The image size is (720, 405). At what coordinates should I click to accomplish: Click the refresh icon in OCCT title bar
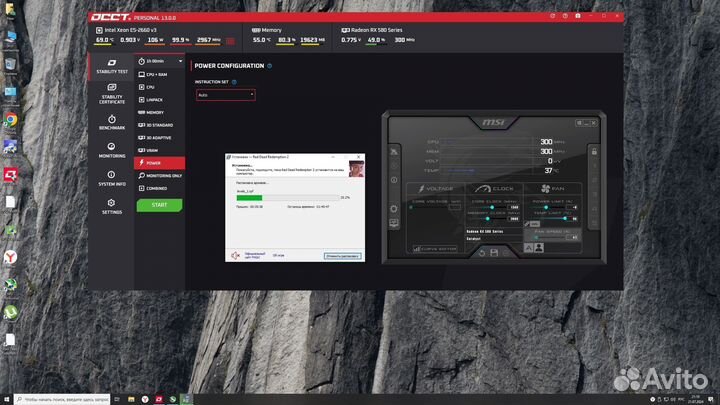point(552,16)
